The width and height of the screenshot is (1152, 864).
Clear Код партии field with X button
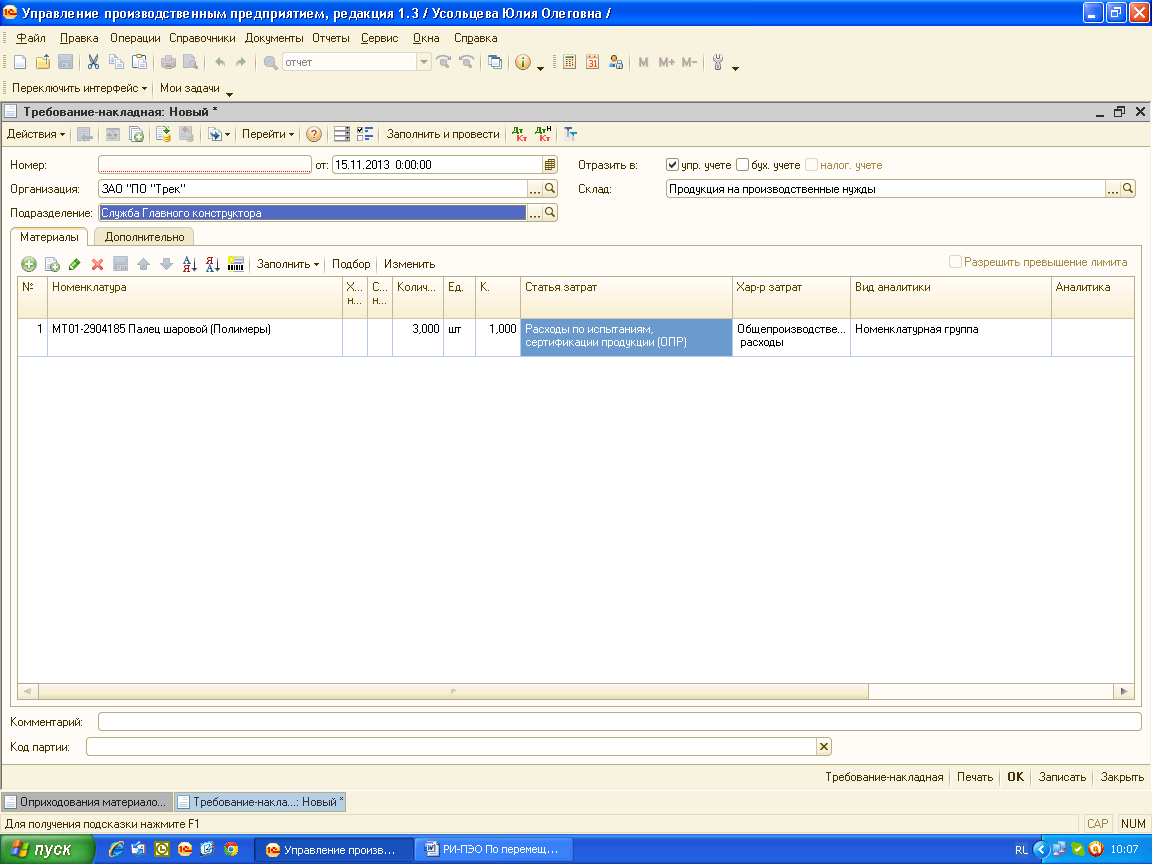click(x=824, y=746)
